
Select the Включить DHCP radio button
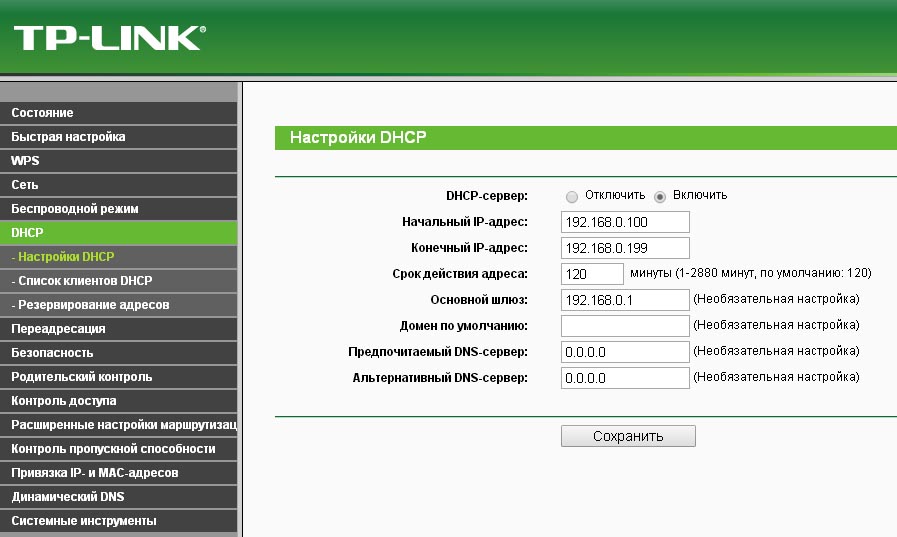click(660, 196)
